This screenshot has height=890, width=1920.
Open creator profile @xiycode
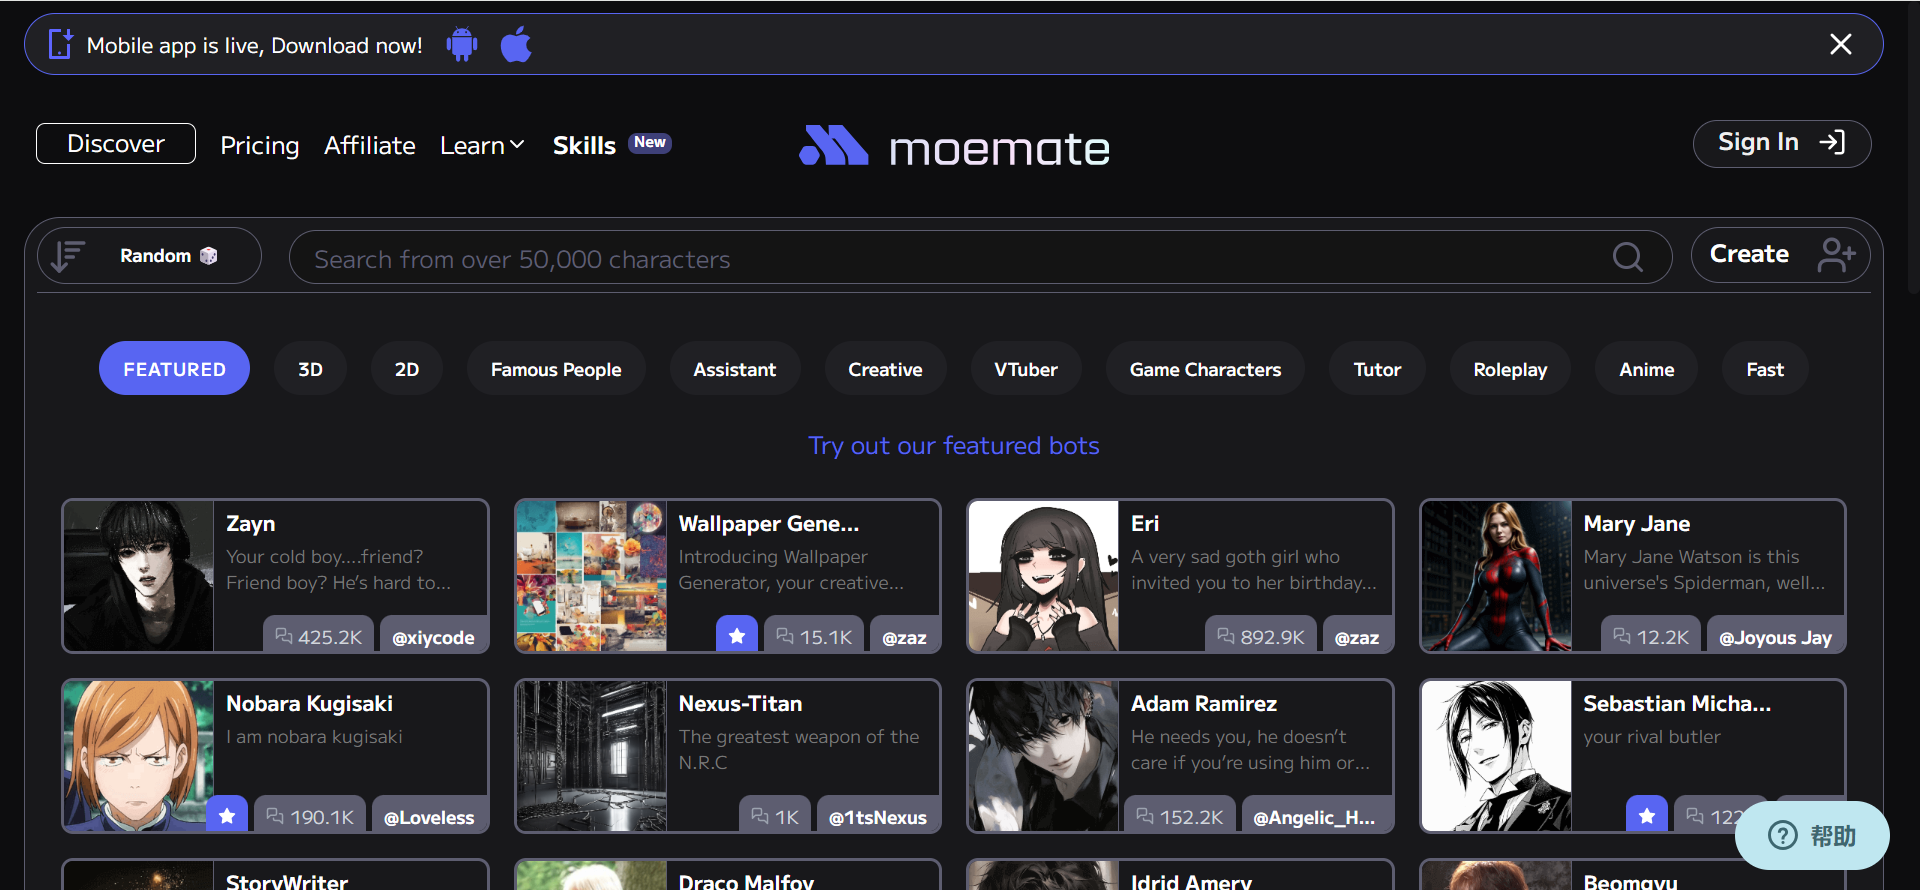click(x=433, y=636)
